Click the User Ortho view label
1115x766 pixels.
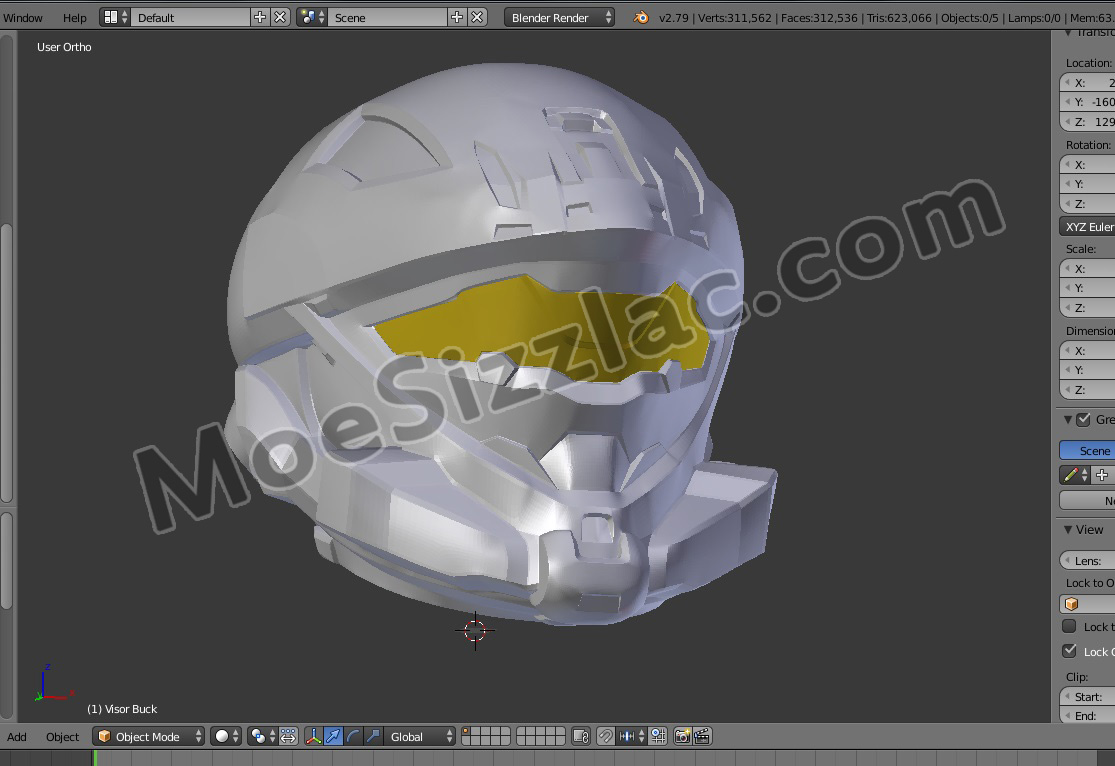(x=64, y=47)
